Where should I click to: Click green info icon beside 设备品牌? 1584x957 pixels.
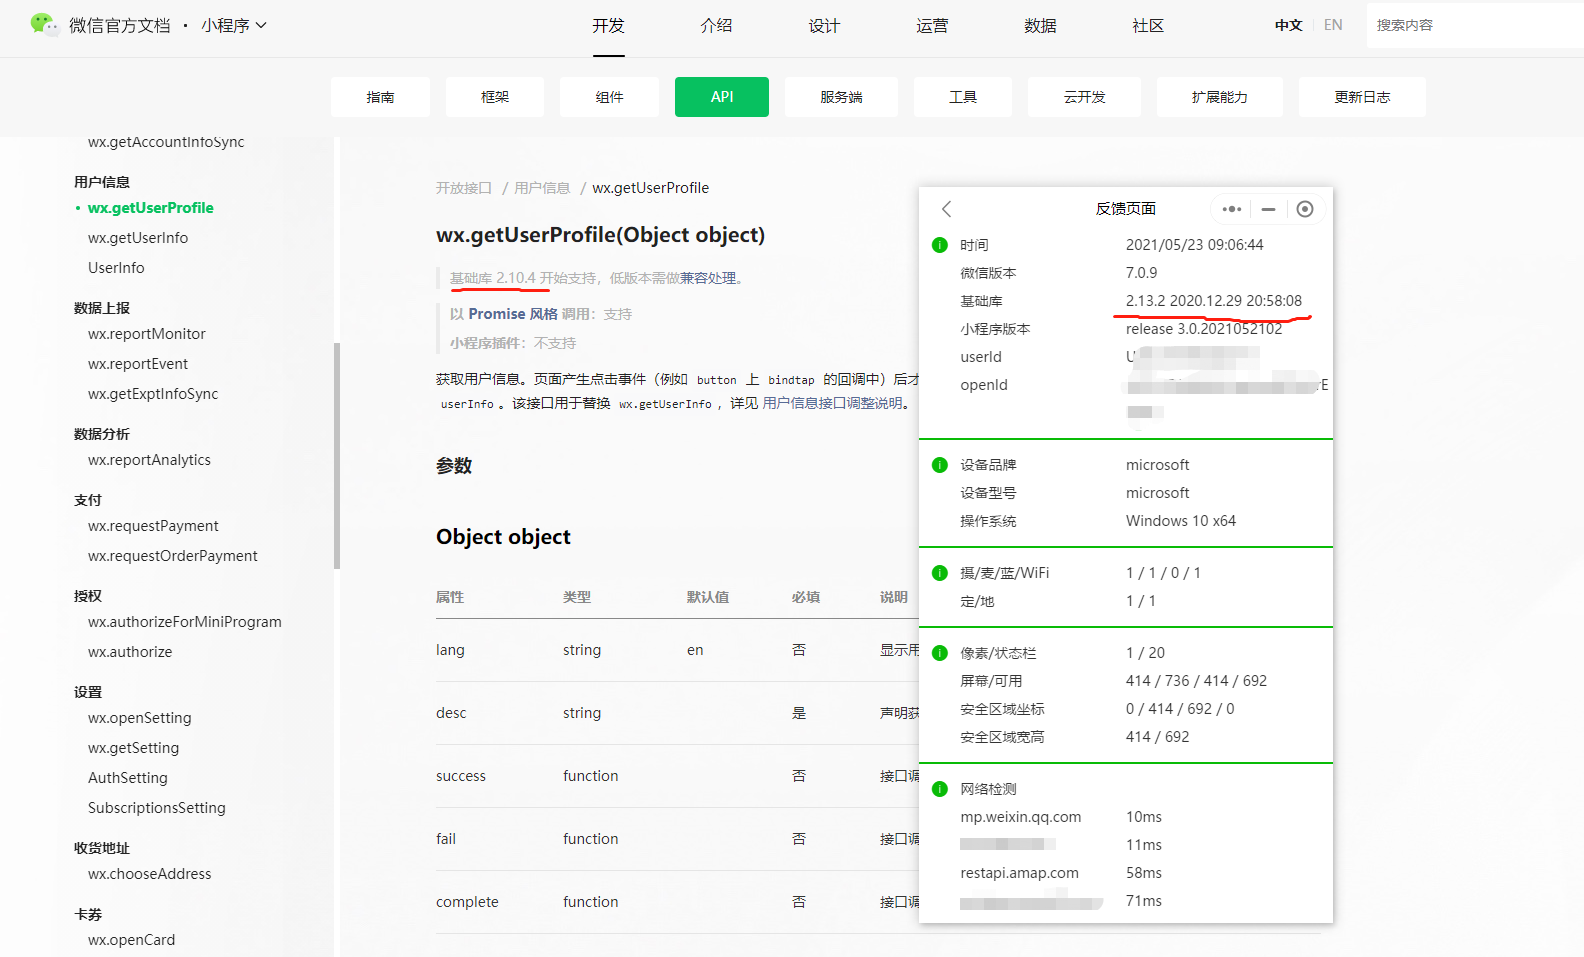coord(940,465)
